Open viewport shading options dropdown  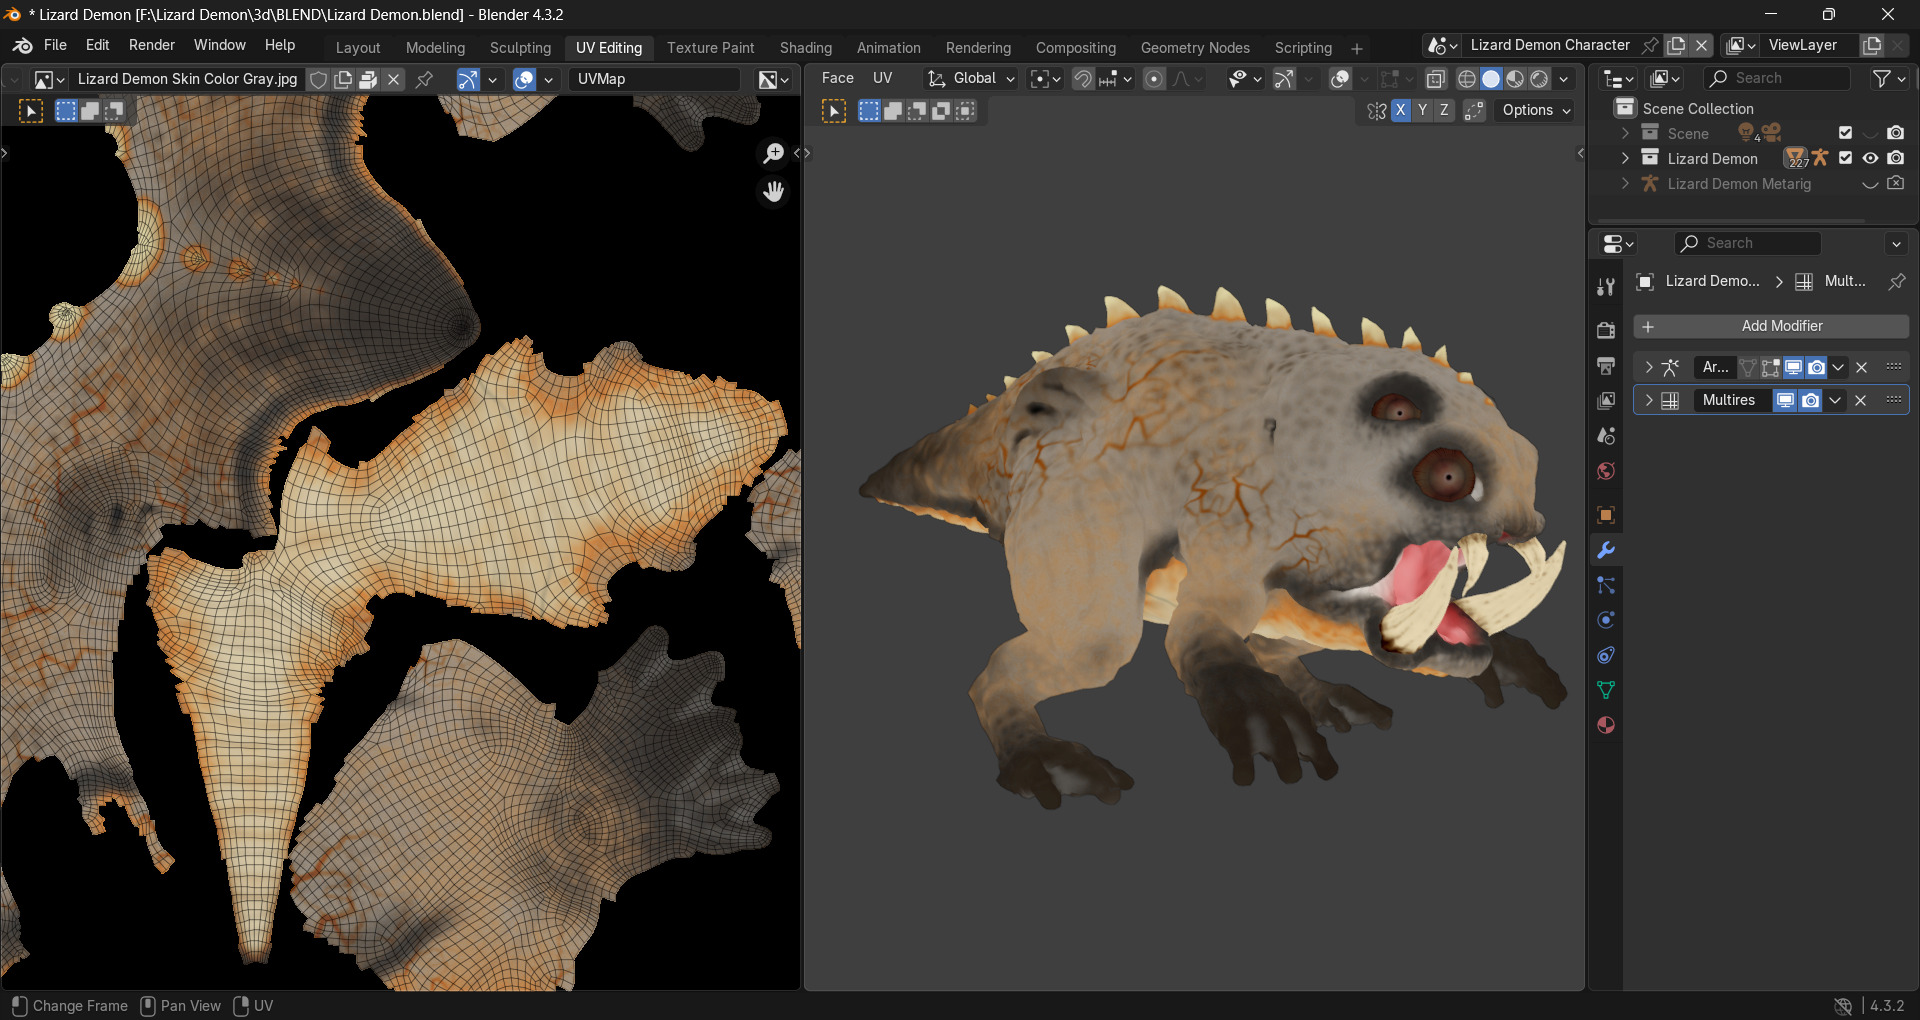click(1563, 79)
